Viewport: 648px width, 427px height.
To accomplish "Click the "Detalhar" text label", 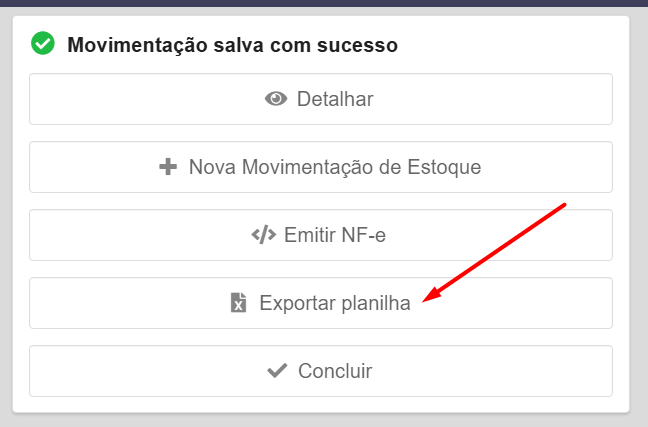I will 335,99.
